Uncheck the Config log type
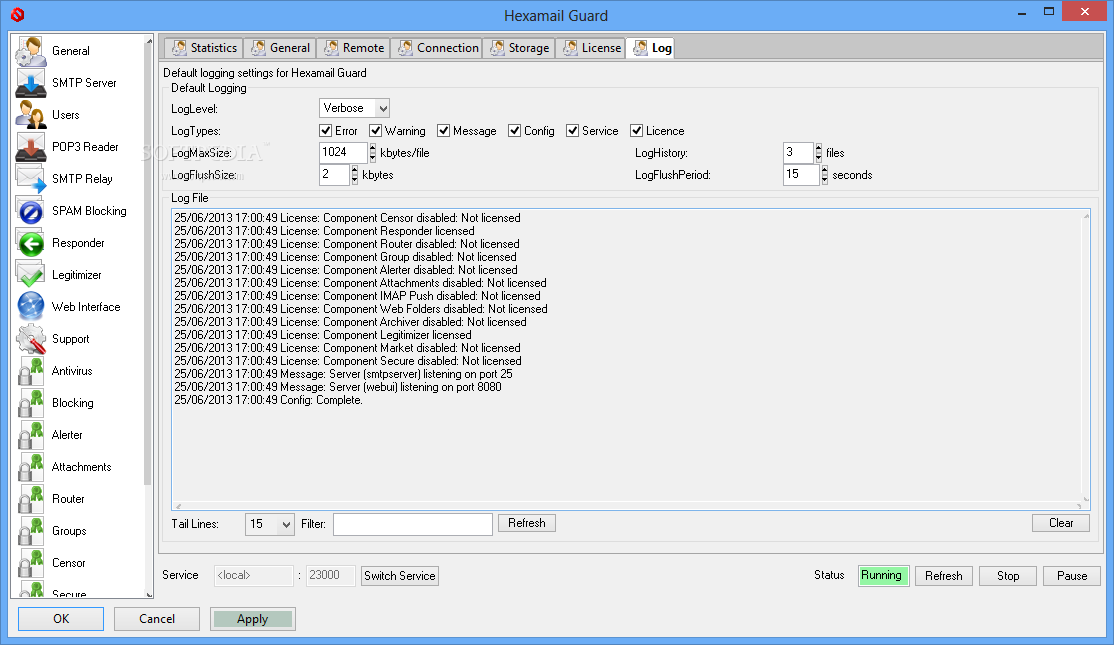Image resolution: width=1114 pixels, height=645 pixels. pyautogui.click(x=514, y=131)
